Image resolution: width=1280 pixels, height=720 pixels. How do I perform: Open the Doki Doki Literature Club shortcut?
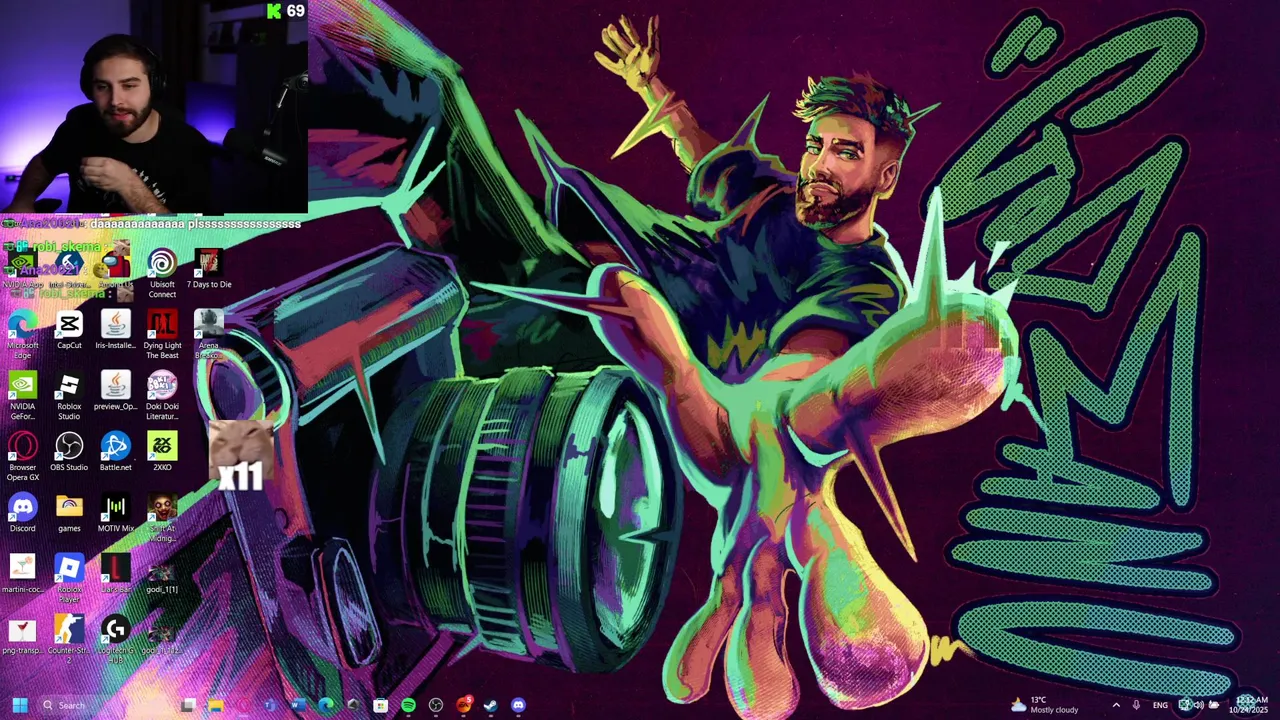[162, 396]
